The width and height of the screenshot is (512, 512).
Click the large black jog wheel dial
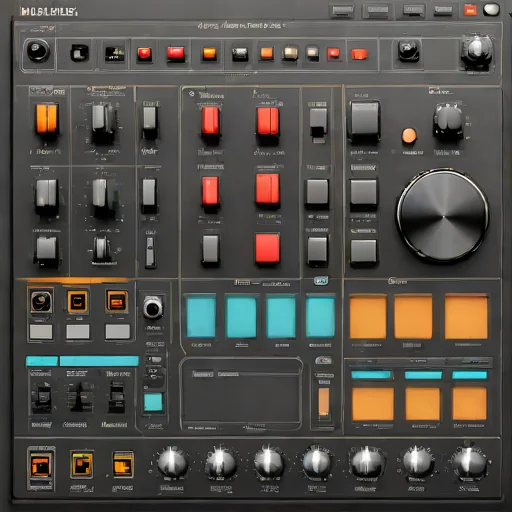[443, 216]
